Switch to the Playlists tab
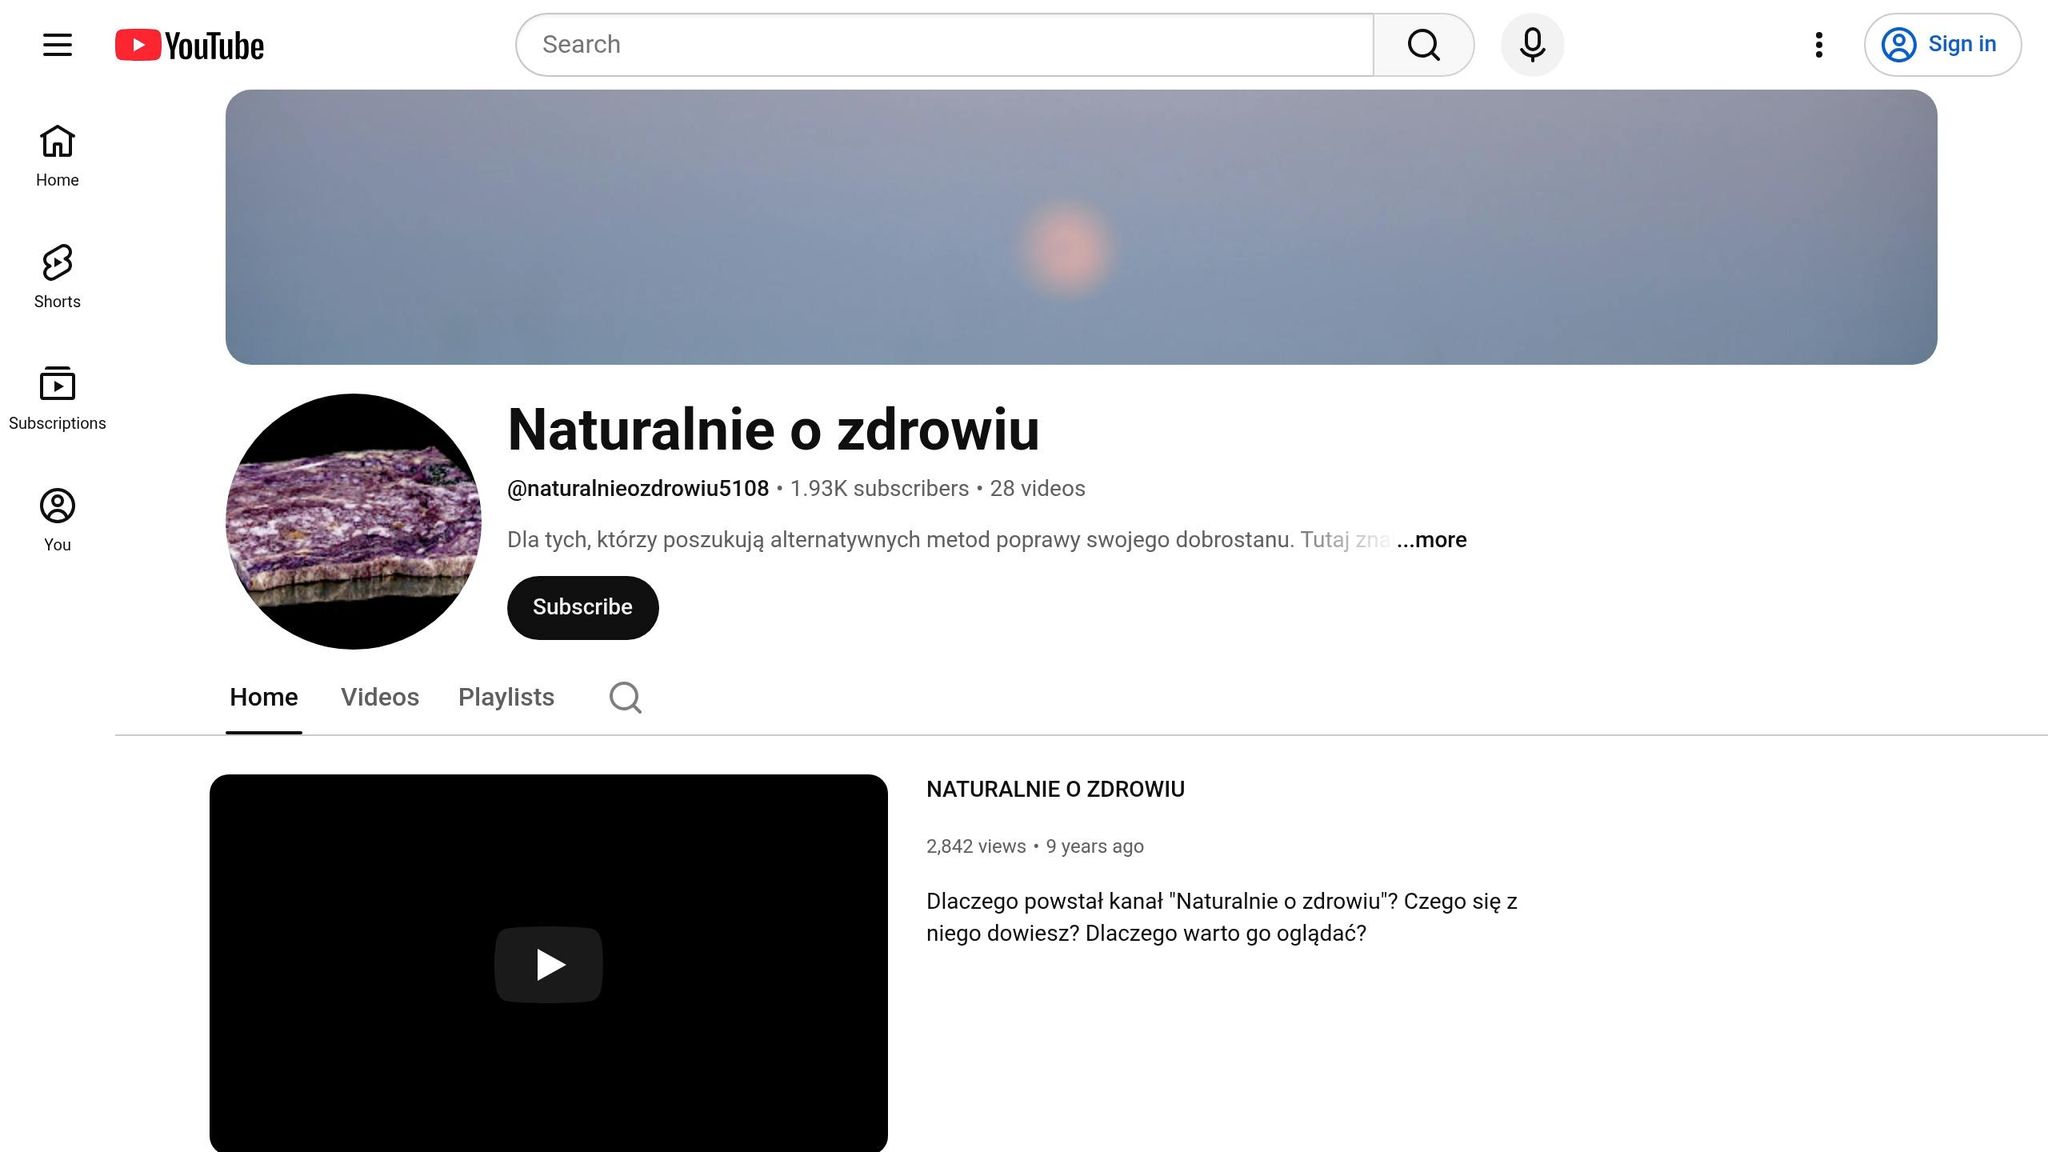Screen dimensions: 2048x1152 [x=506, y=697]
